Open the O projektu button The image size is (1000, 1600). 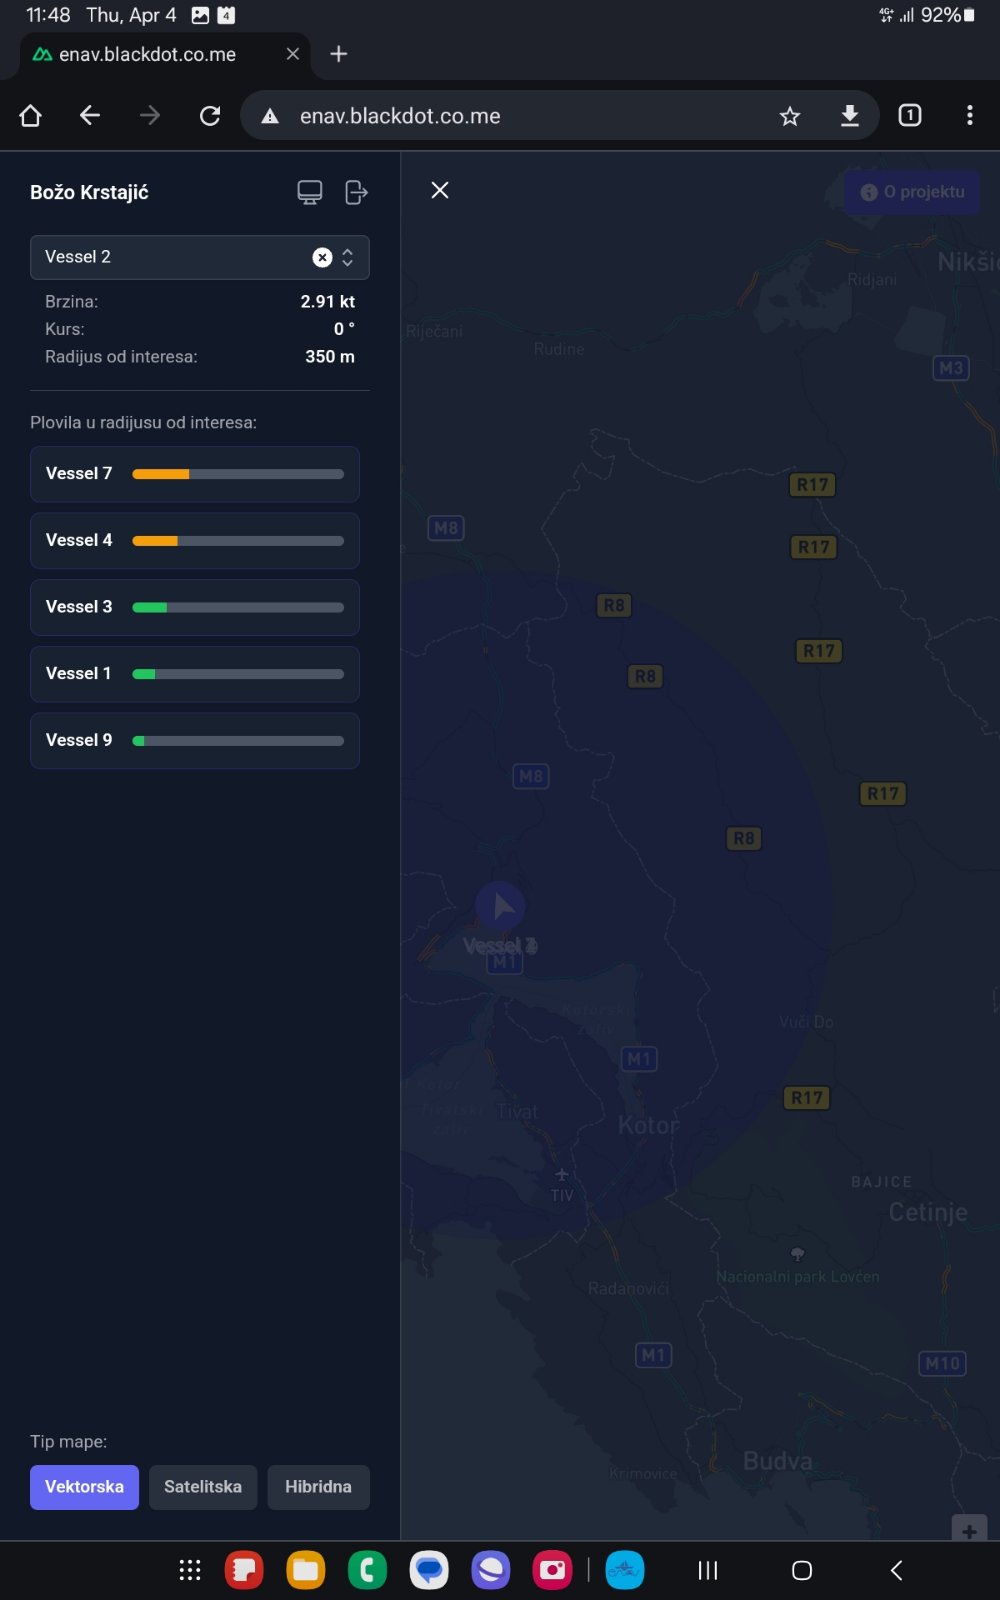click(x=912, y=192)
